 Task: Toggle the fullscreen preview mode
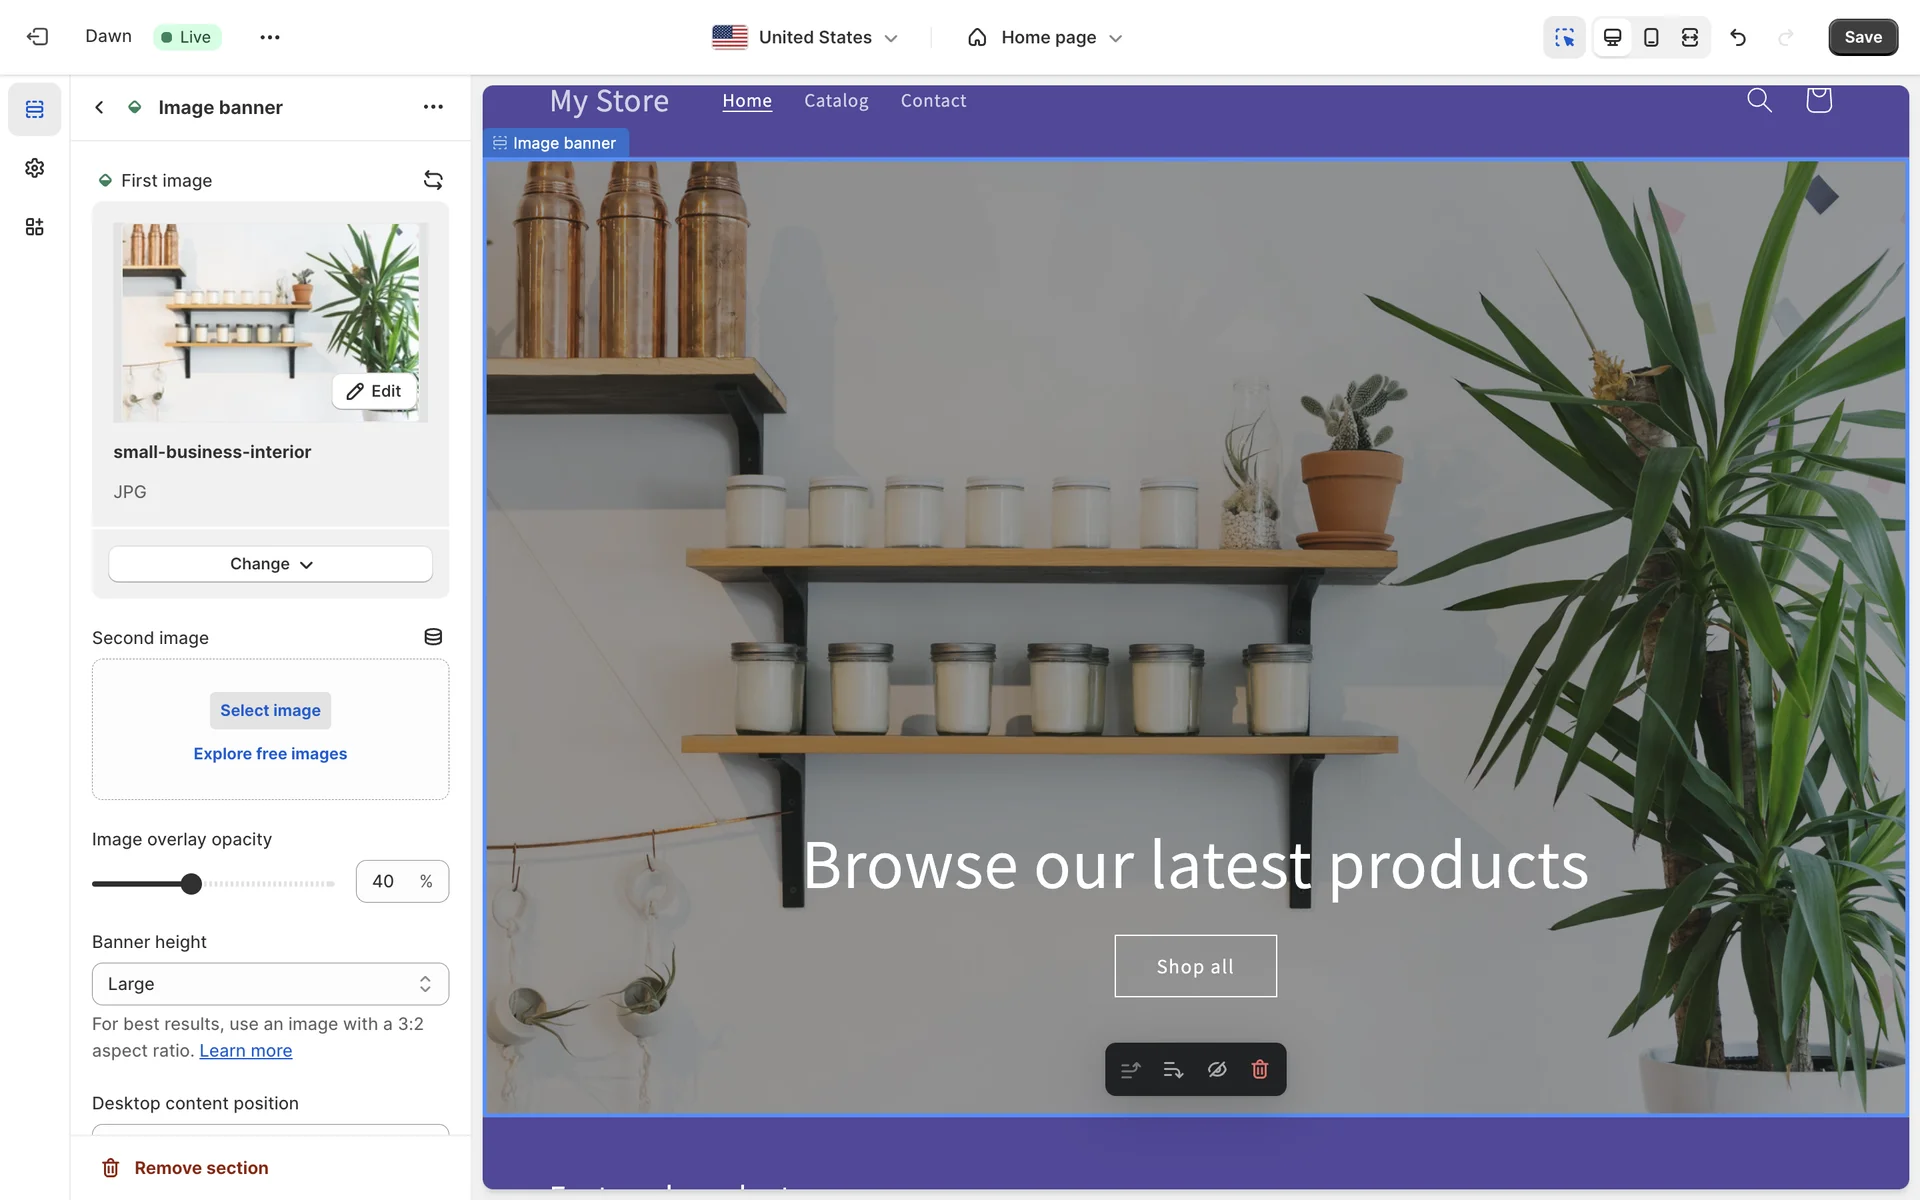tap(1689, 37)
